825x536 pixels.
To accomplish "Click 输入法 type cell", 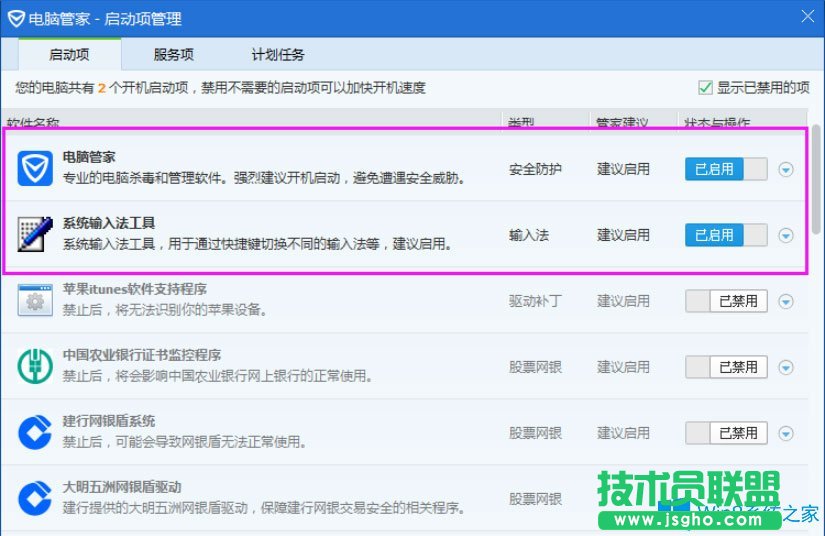I will [x=529, y=235].
